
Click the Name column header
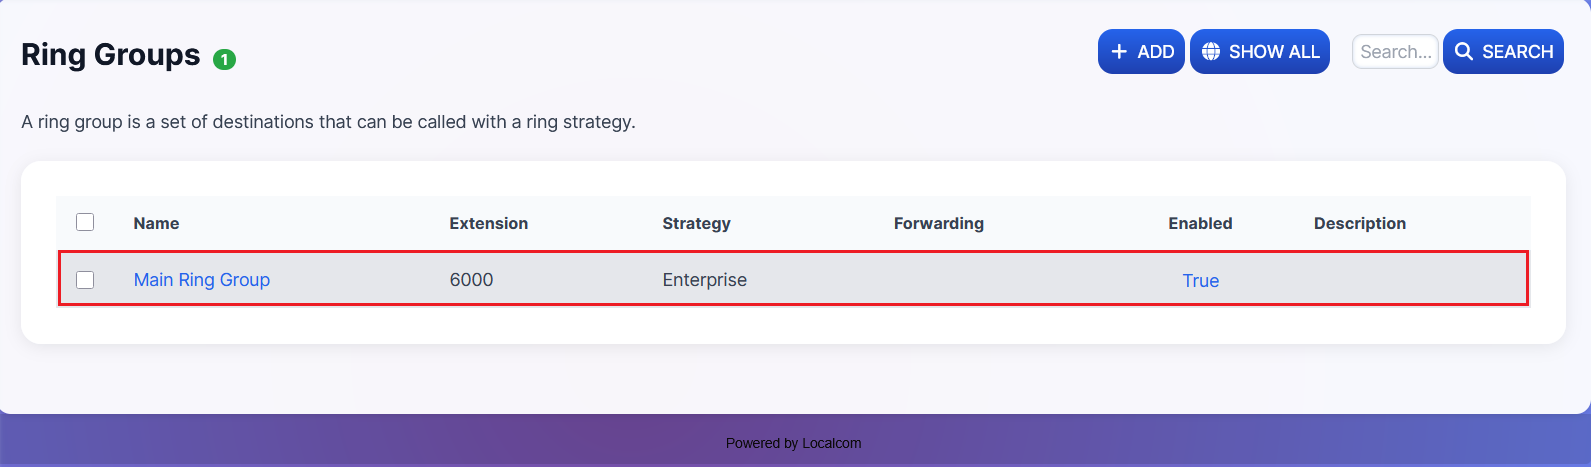157,223
